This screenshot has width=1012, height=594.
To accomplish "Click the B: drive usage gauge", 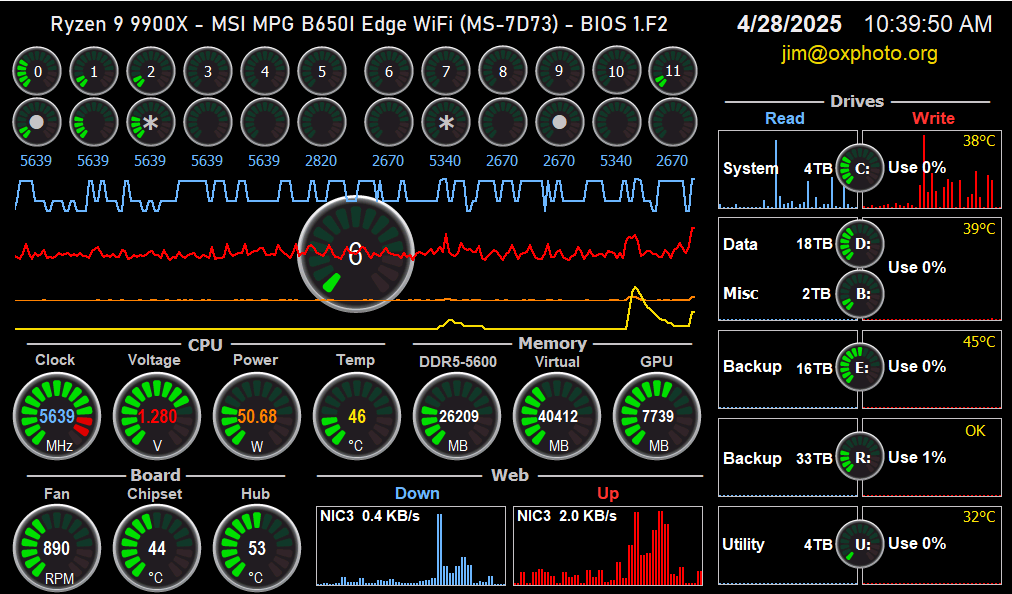I will click(x=860, y=294).
